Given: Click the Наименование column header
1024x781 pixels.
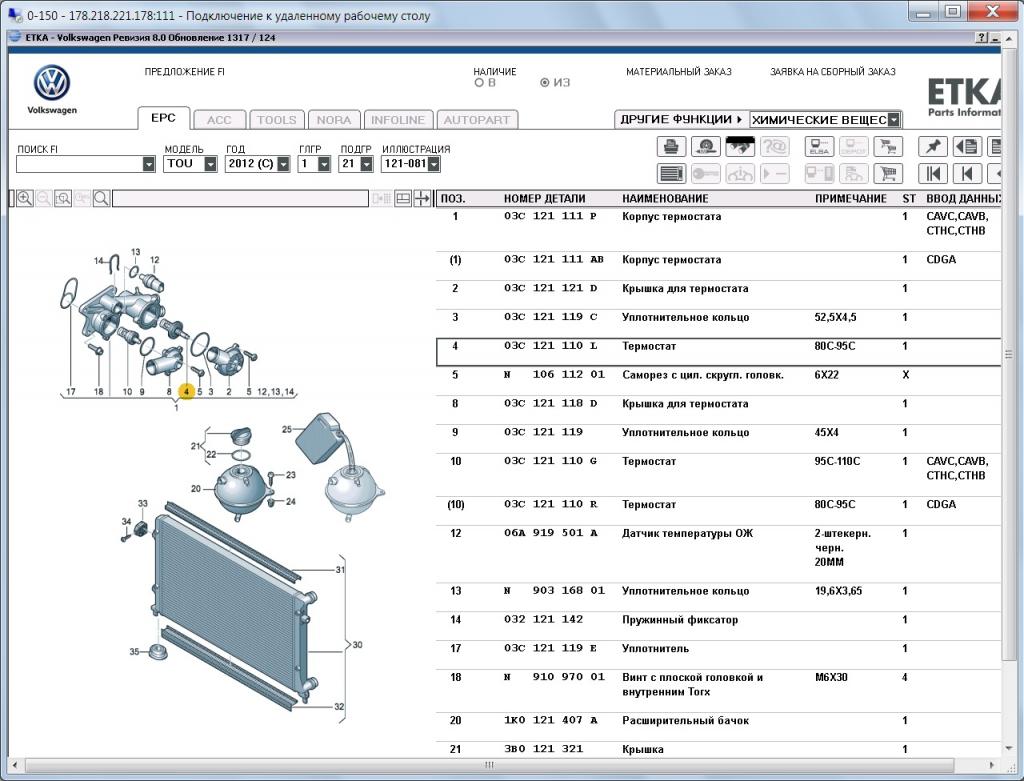Looking at the screenshot, I should (665, 199).
